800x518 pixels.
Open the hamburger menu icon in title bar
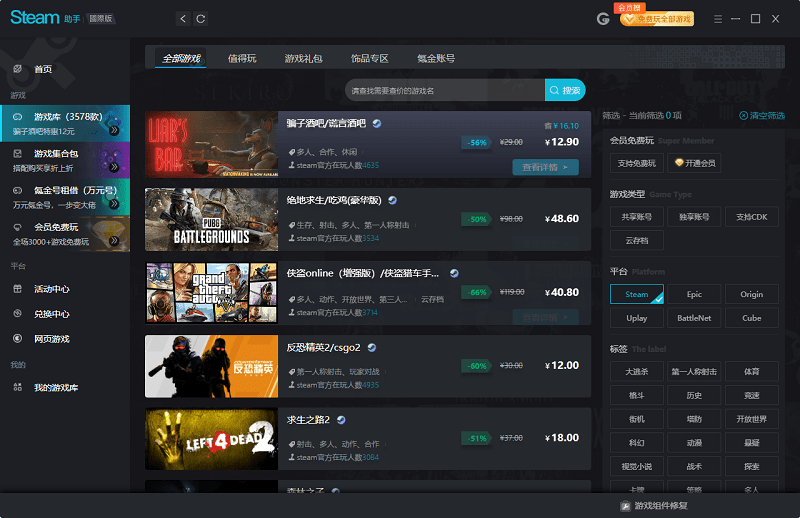coord(717,19)
